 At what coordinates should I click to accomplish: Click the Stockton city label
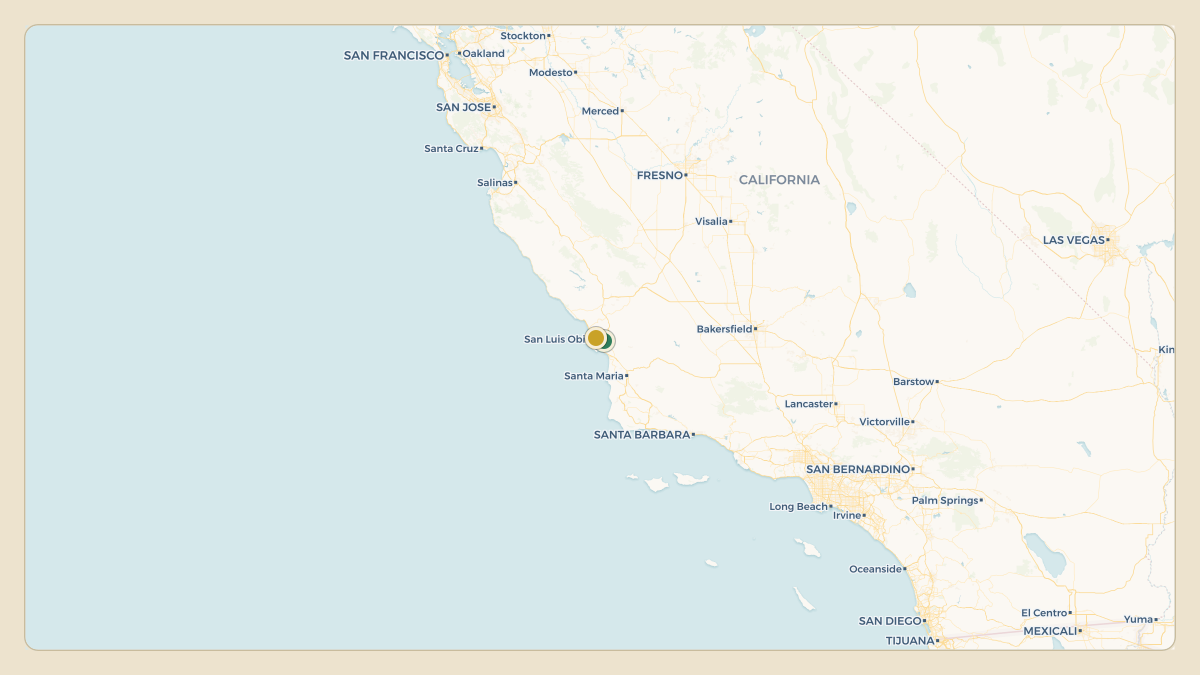(x=523, y=36)
